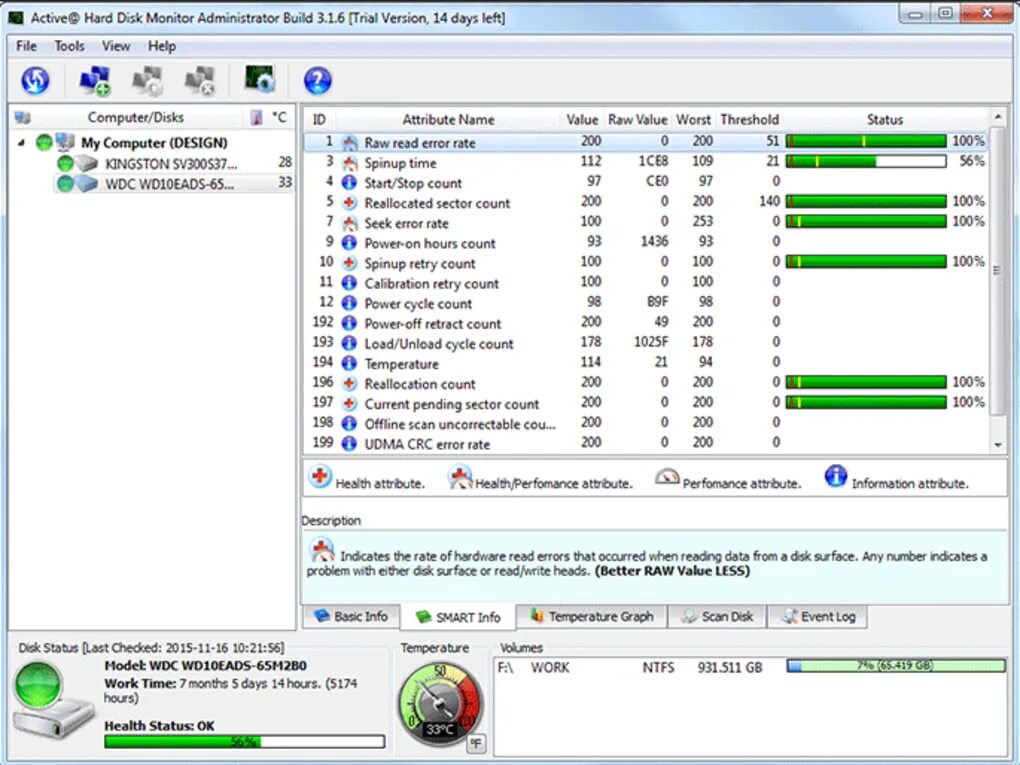Open the Temperature Graph tab

pyautogui.click(x=592, y=616)
